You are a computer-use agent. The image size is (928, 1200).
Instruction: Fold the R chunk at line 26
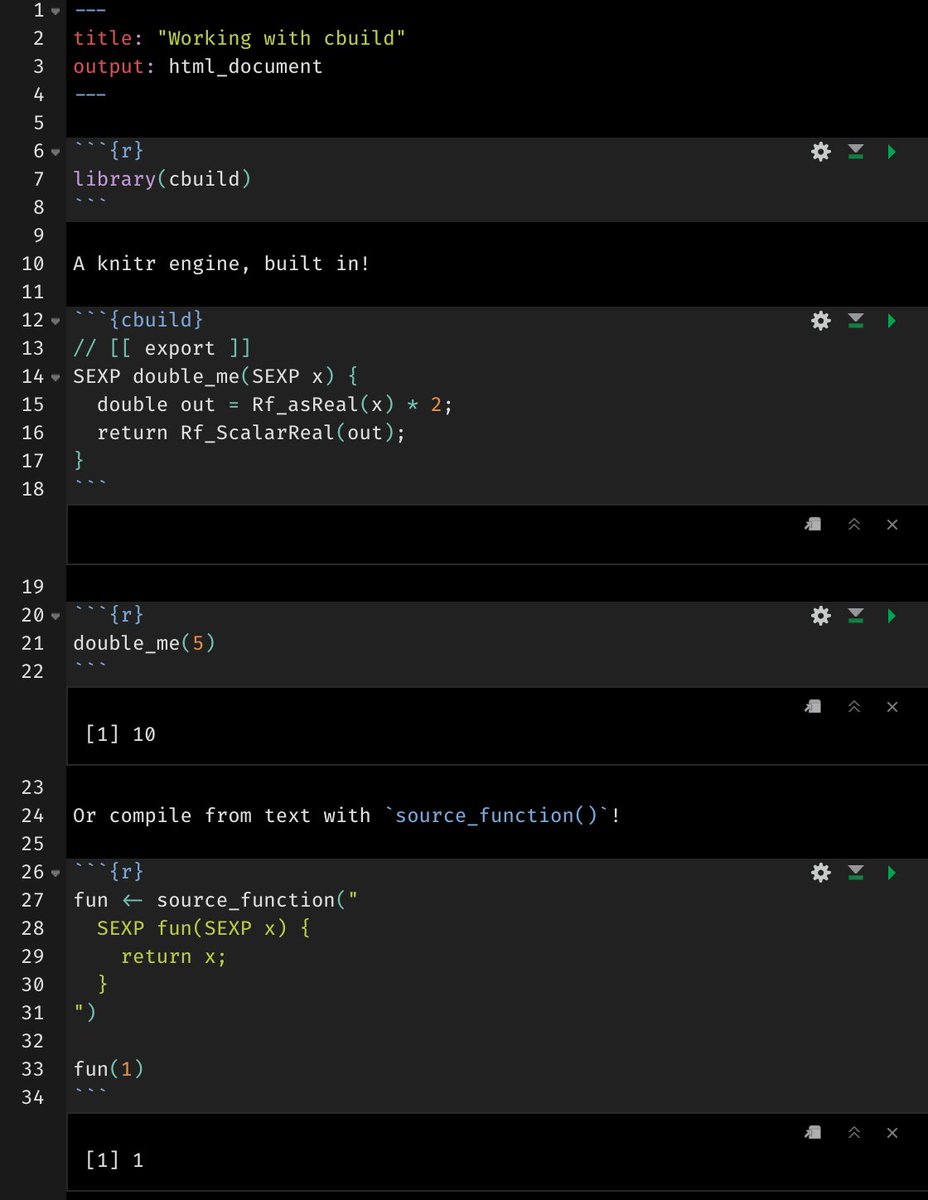(55, 873)
